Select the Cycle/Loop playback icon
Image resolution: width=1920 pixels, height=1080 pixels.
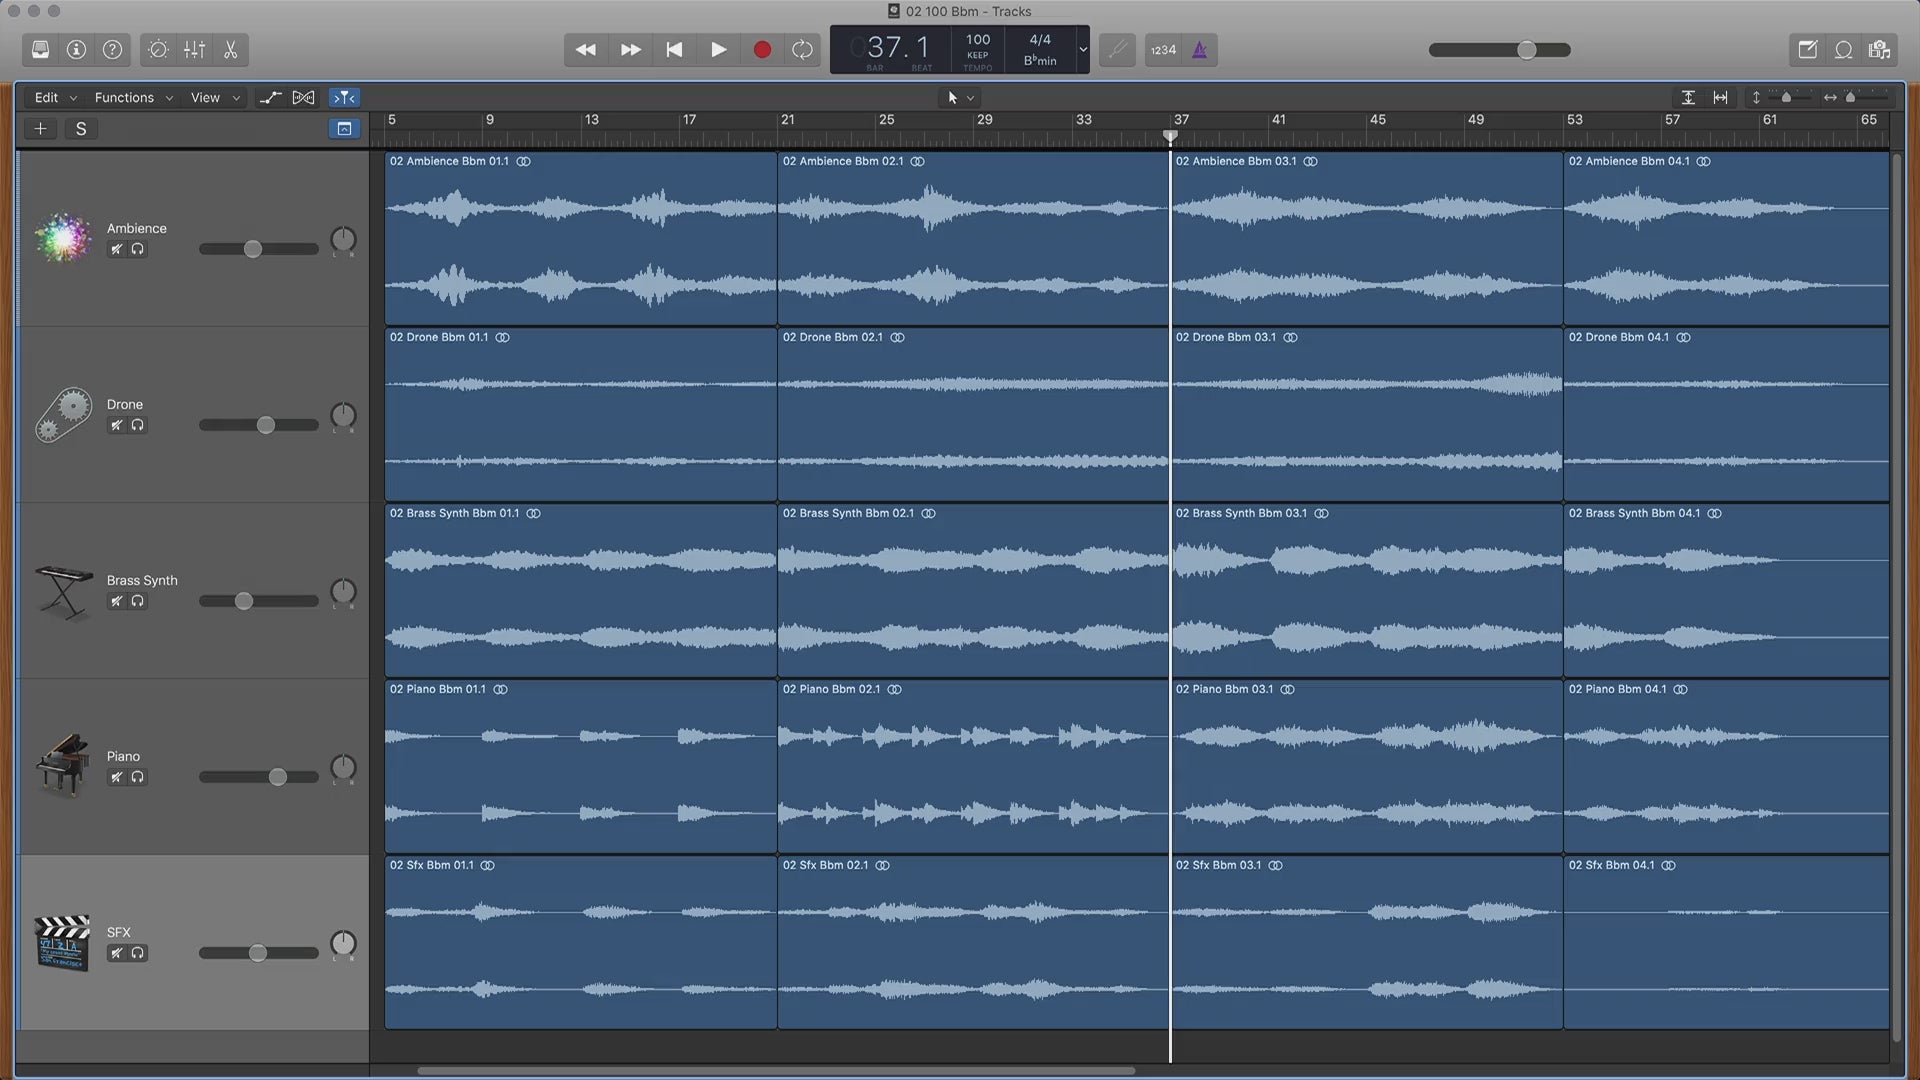(803, 50)
